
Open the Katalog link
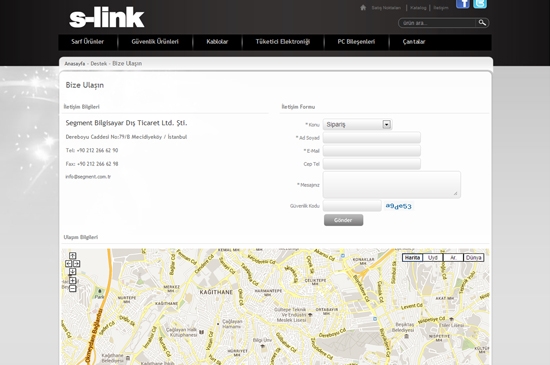click(x=418, y=8)
